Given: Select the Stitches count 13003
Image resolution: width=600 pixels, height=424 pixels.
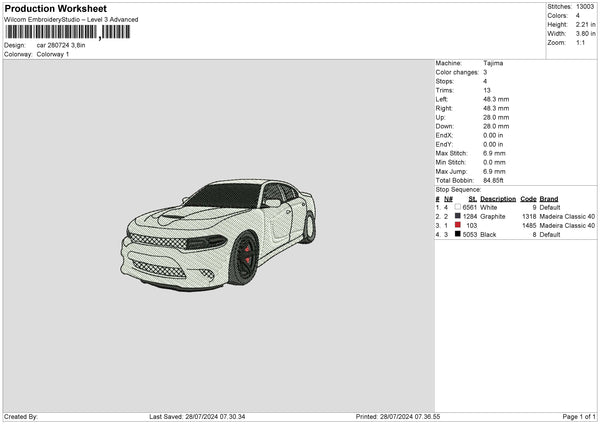Looking at the screenshot, I should tap(585, 7).
